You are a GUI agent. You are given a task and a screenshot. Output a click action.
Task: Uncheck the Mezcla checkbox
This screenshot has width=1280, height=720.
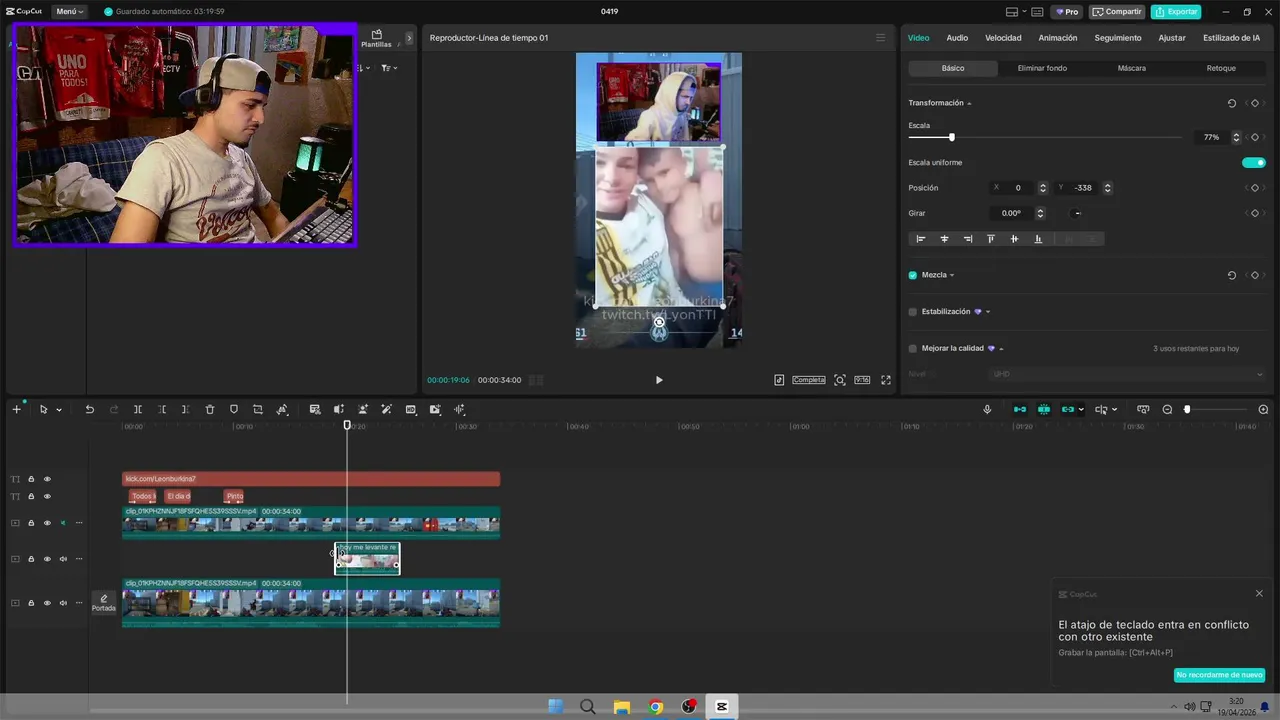click(913, 275)
